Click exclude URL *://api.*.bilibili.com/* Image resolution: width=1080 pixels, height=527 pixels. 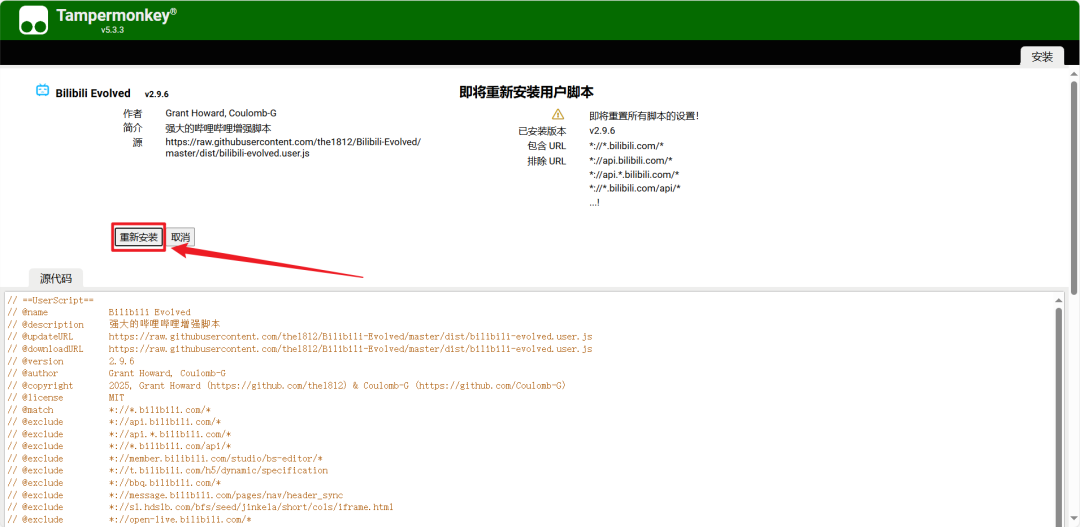634,174
